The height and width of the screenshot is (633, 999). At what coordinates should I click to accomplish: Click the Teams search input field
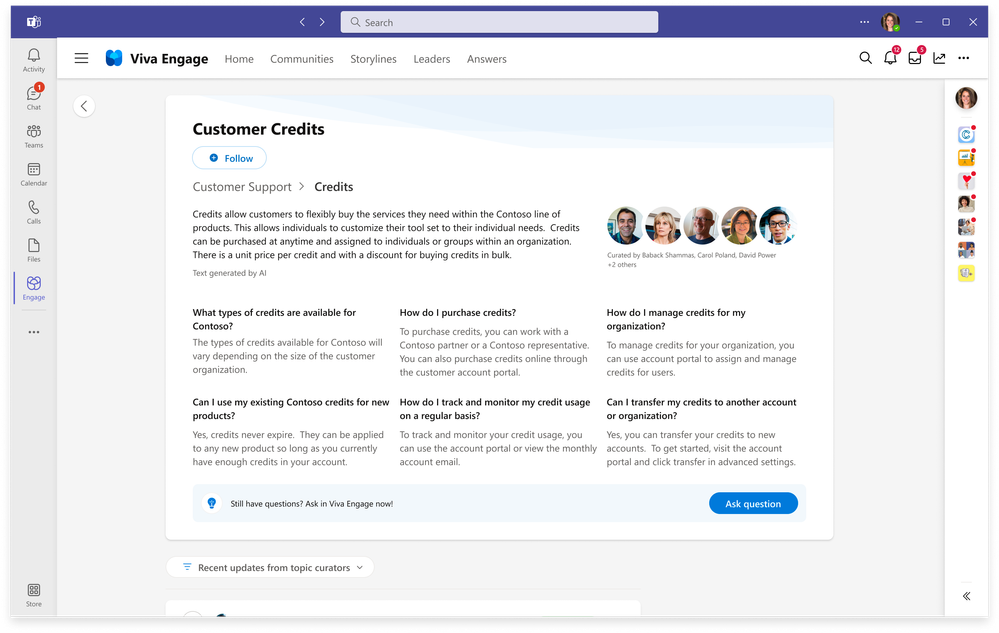[x=500, y=22]
